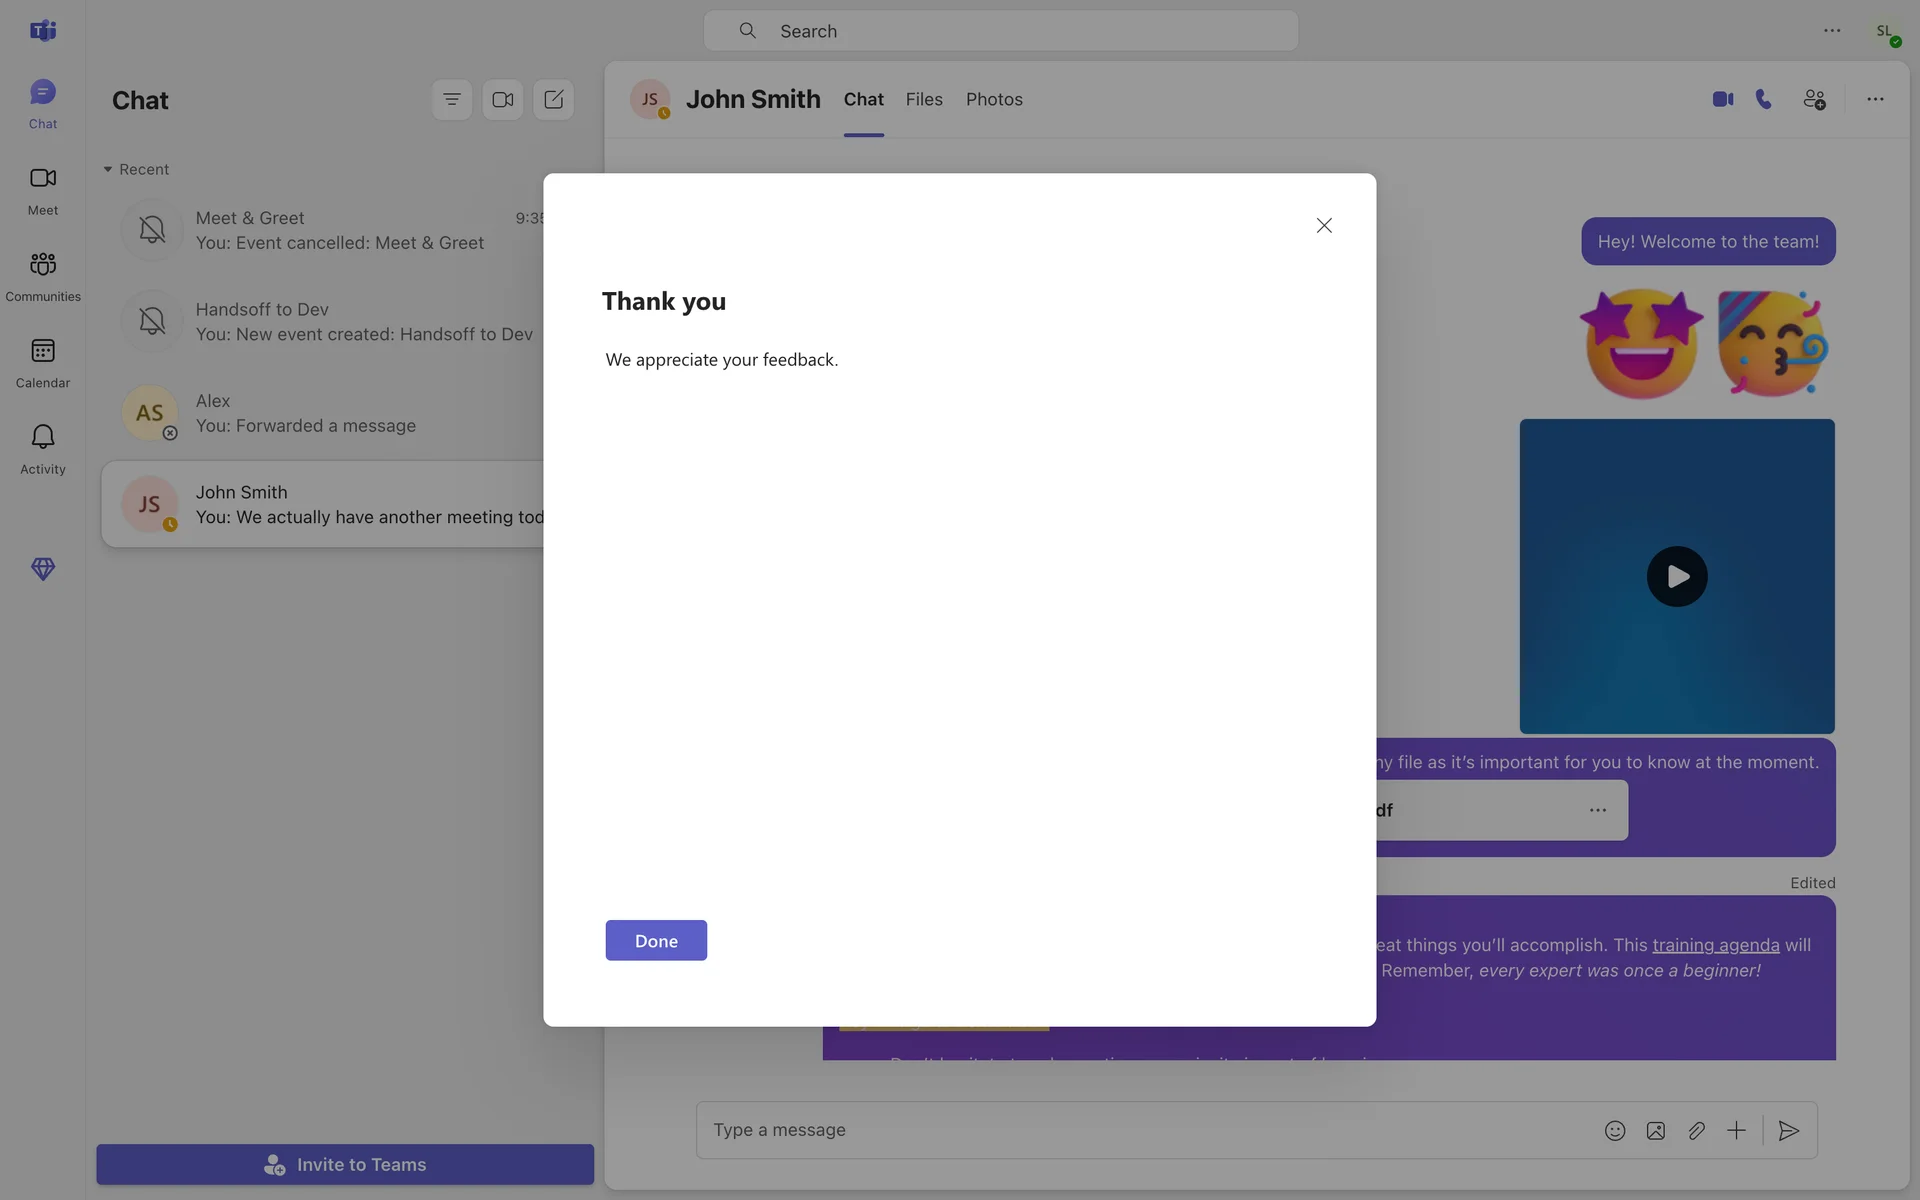Open the chat filter options

tap(452, 99)
